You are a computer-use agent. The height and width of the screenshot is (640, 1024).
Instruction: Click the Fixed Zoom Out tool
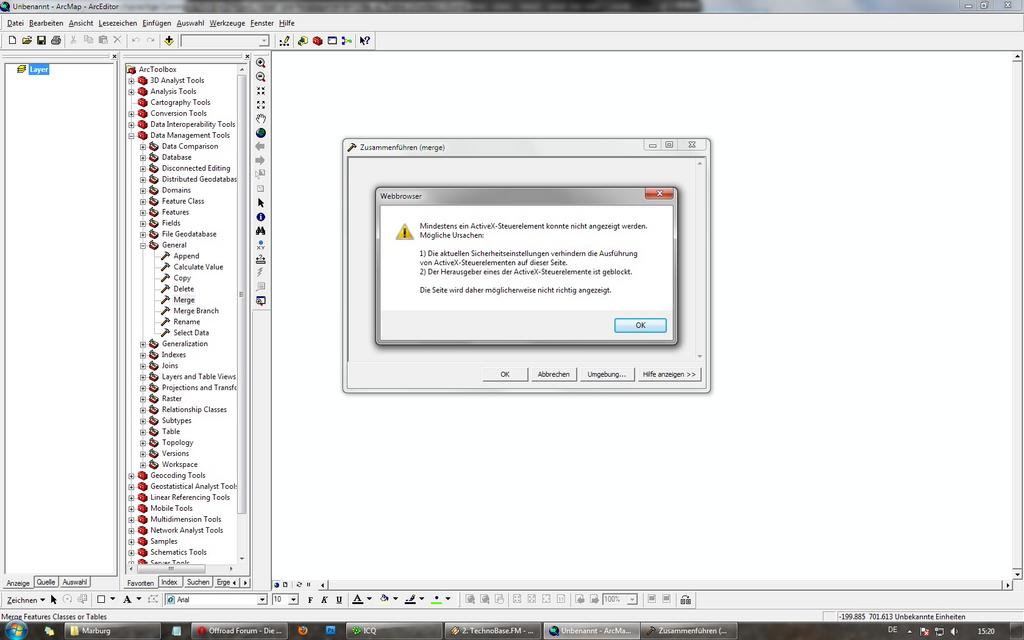tap(261, 105)
